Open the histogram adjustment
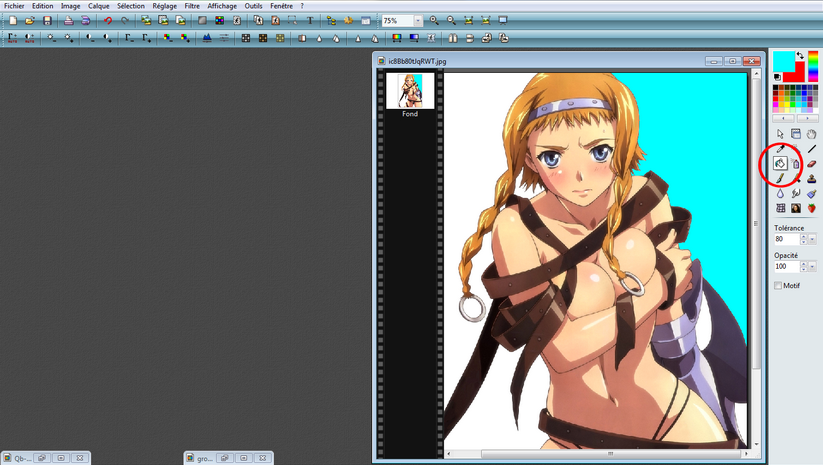Image resolution: width=823 pixels, height=465 pixels. pyautogui.click(x=207, y=38)
